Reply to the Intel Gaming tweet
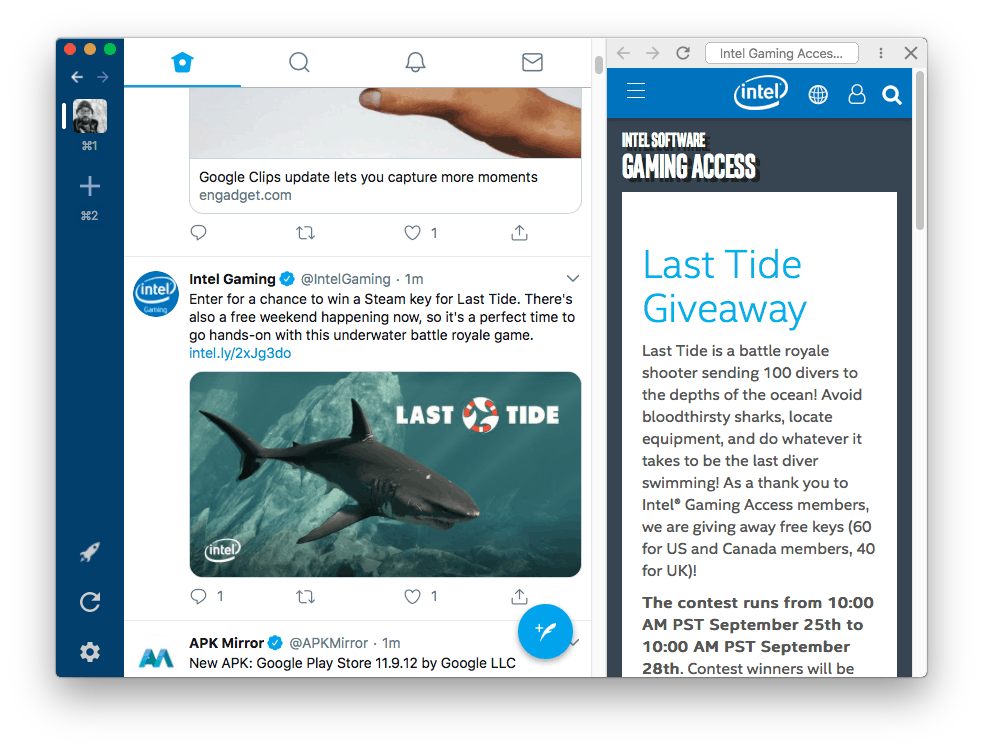The width and height of the screenshot is (983, 751). [198, 596]
